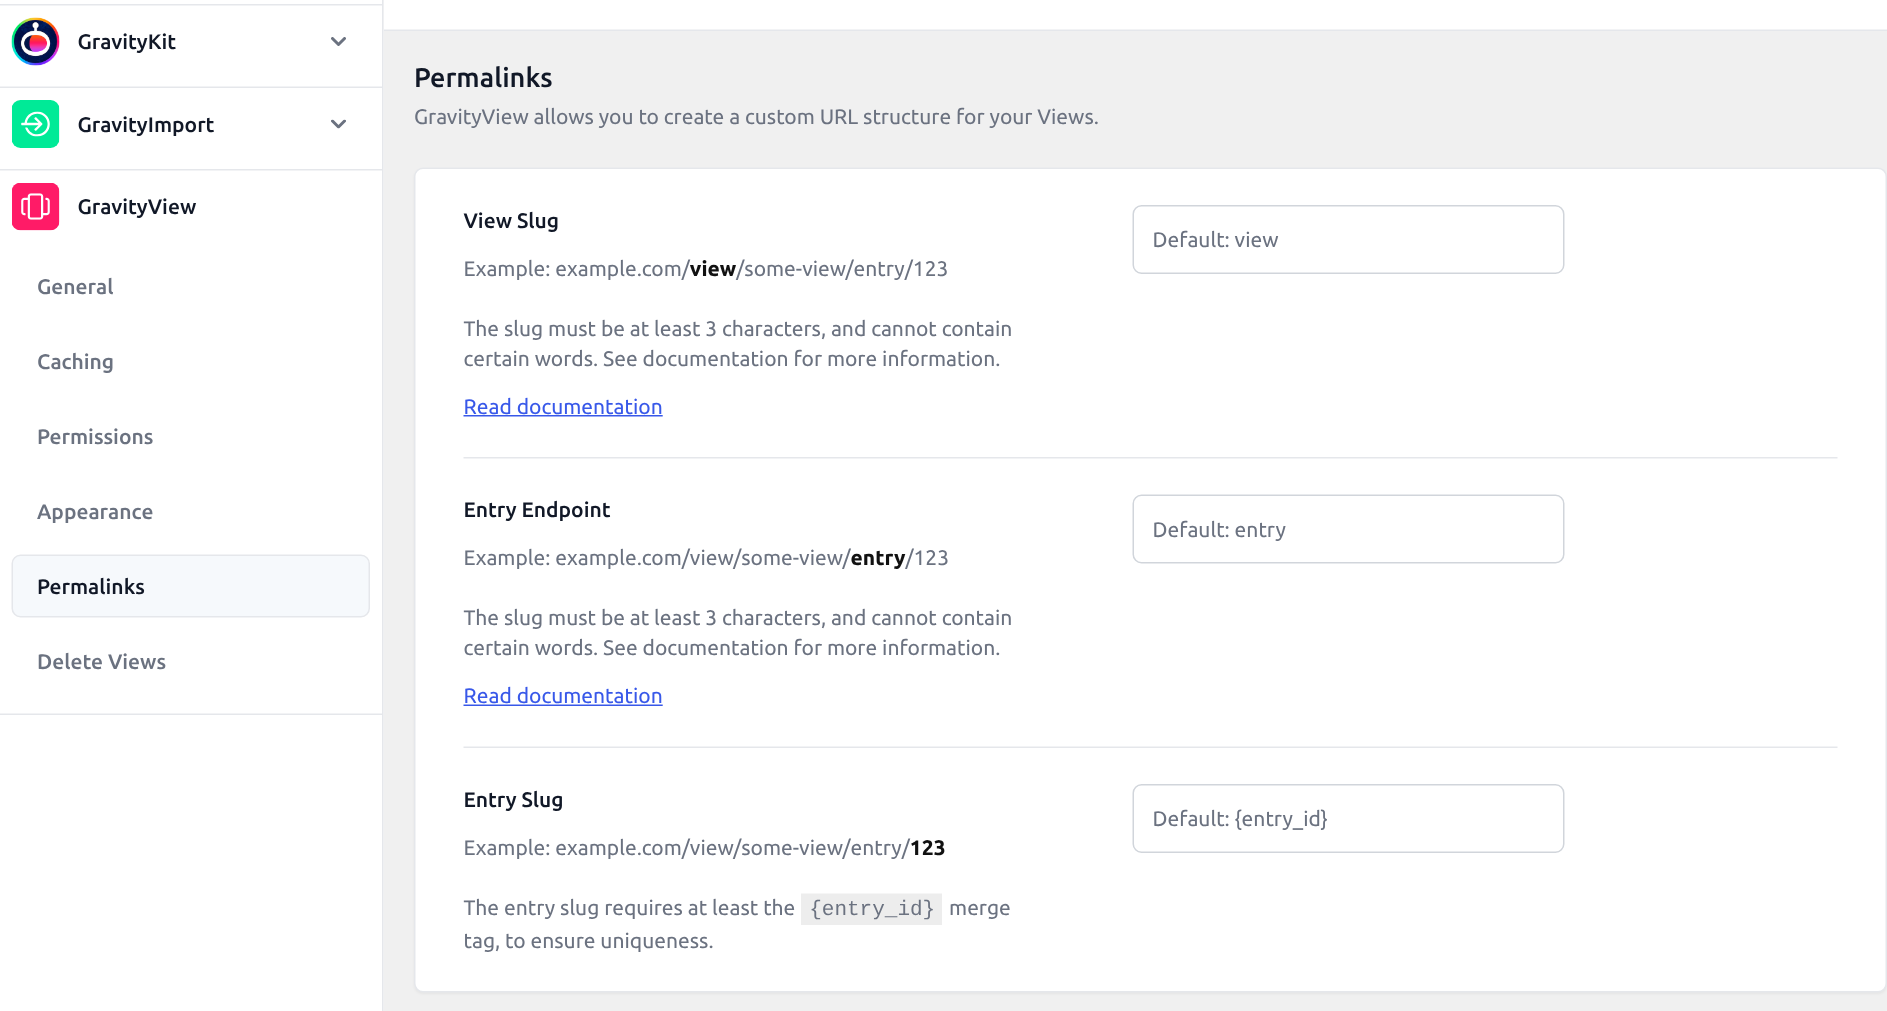Click the Permalinks page heading
This screenshot has height=1011, width=1887.
pyautogui.click(x=483, y=78)
